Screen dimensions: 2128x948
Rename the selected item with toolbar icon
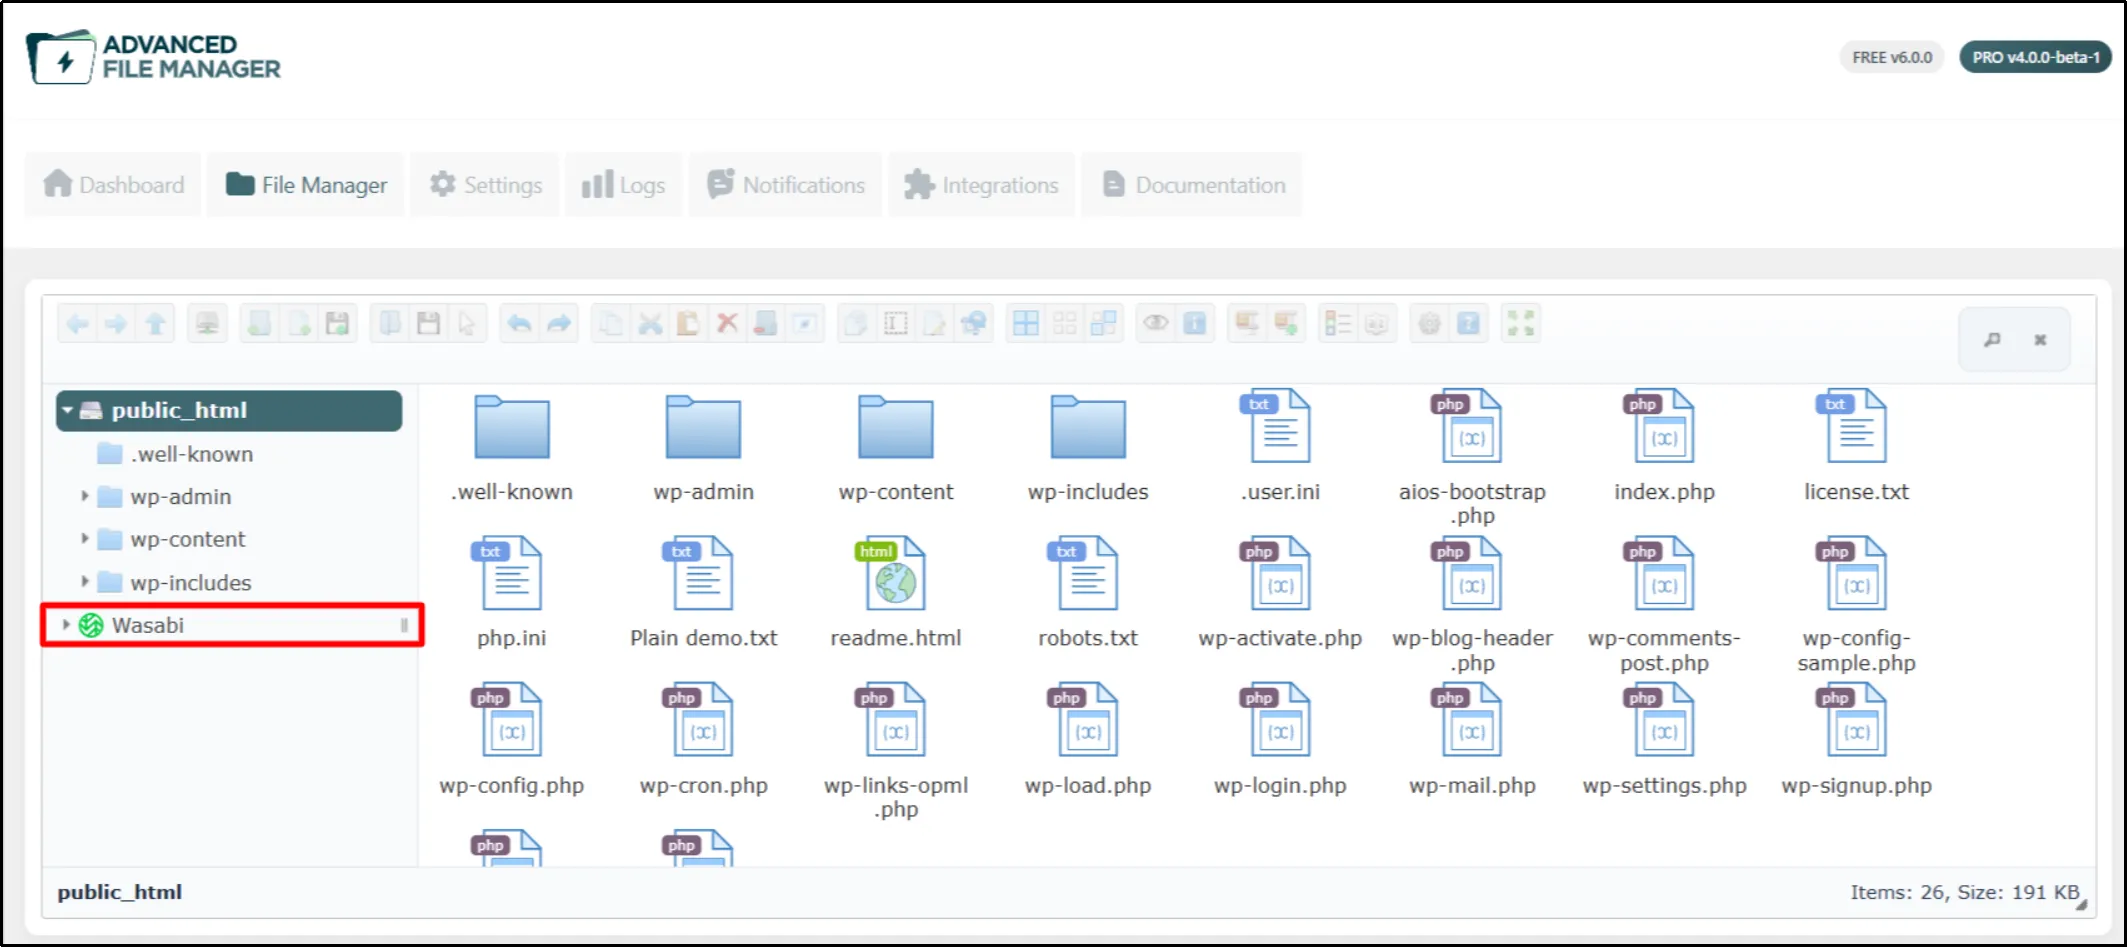coord(896,323)
